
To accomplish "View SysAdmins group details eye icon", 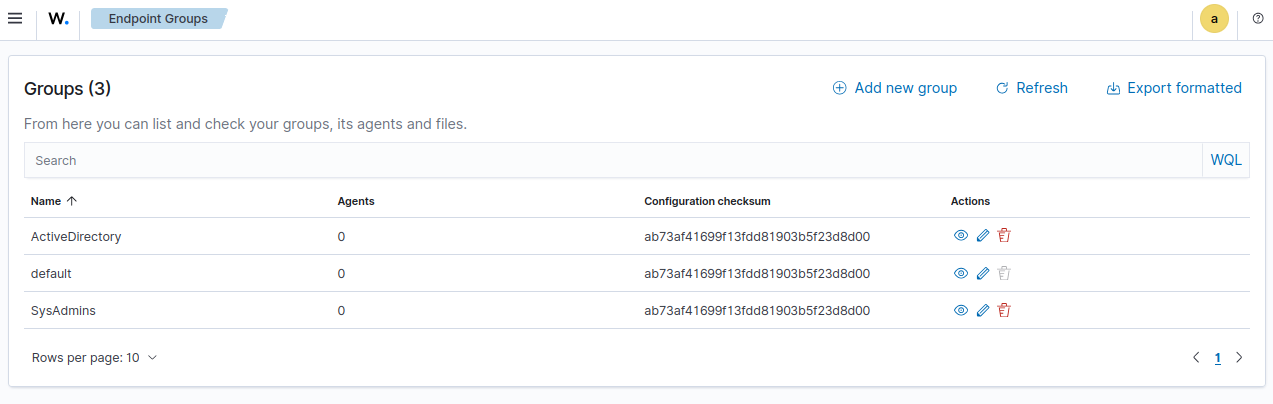I will pyautogui.click(x=961, y=310).
